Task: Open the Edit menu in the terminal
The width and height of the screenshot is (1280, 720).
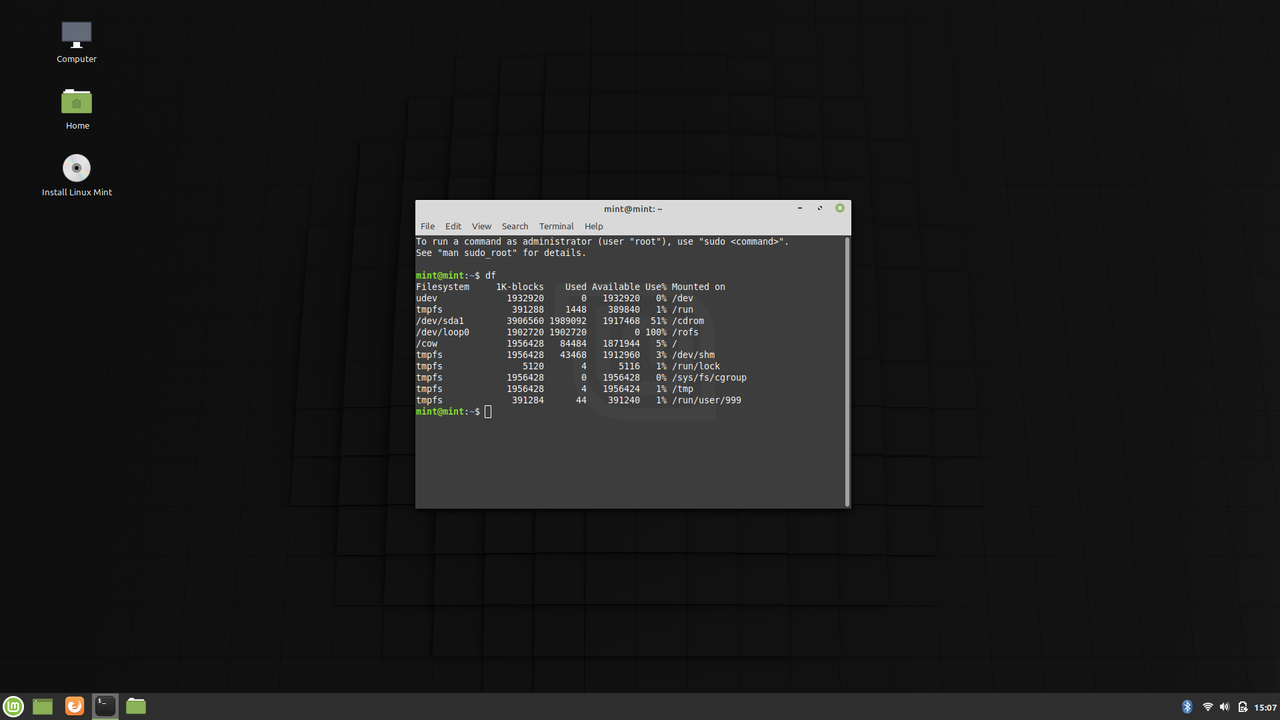Action: (x=453, y=226)
